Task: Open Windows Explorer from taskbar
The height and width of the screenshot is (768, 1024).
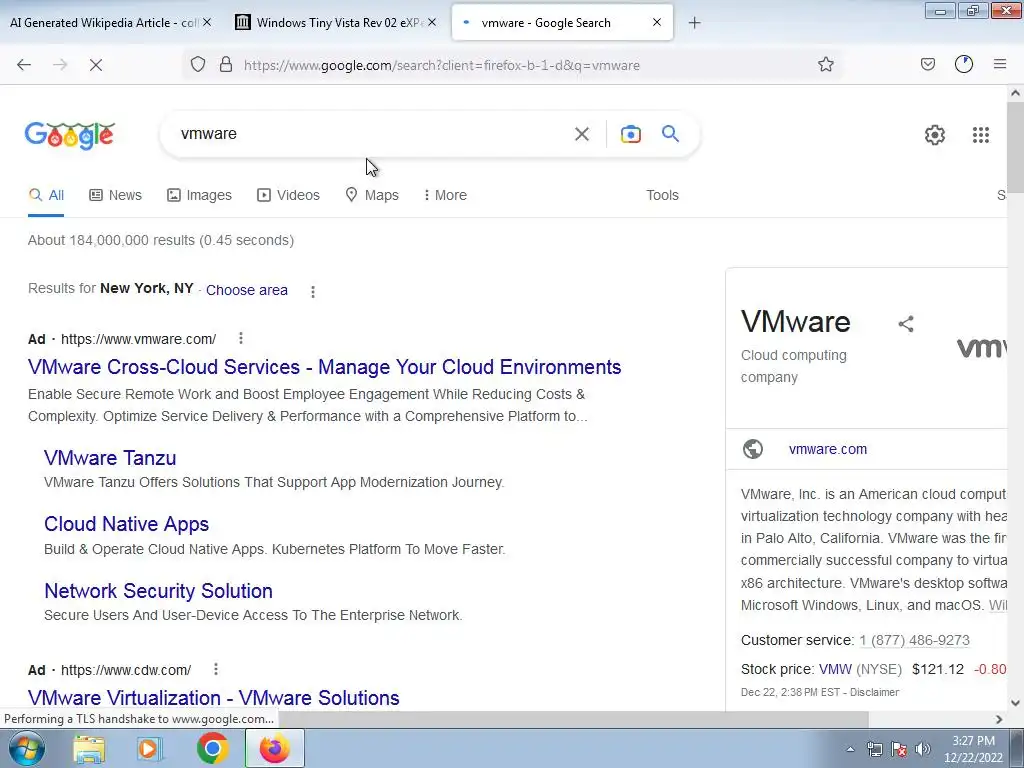Action: (89, 748)
